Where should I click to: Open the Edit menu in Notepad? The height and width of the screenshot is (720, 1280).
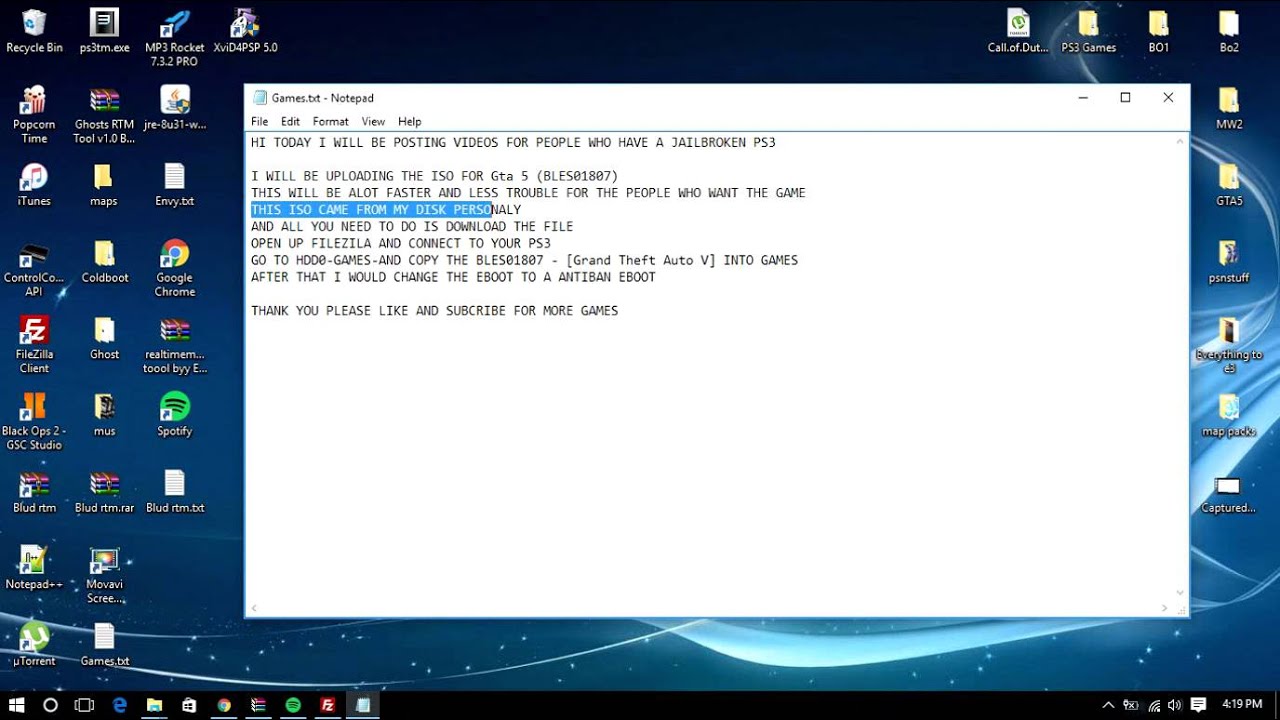point(290,121)
